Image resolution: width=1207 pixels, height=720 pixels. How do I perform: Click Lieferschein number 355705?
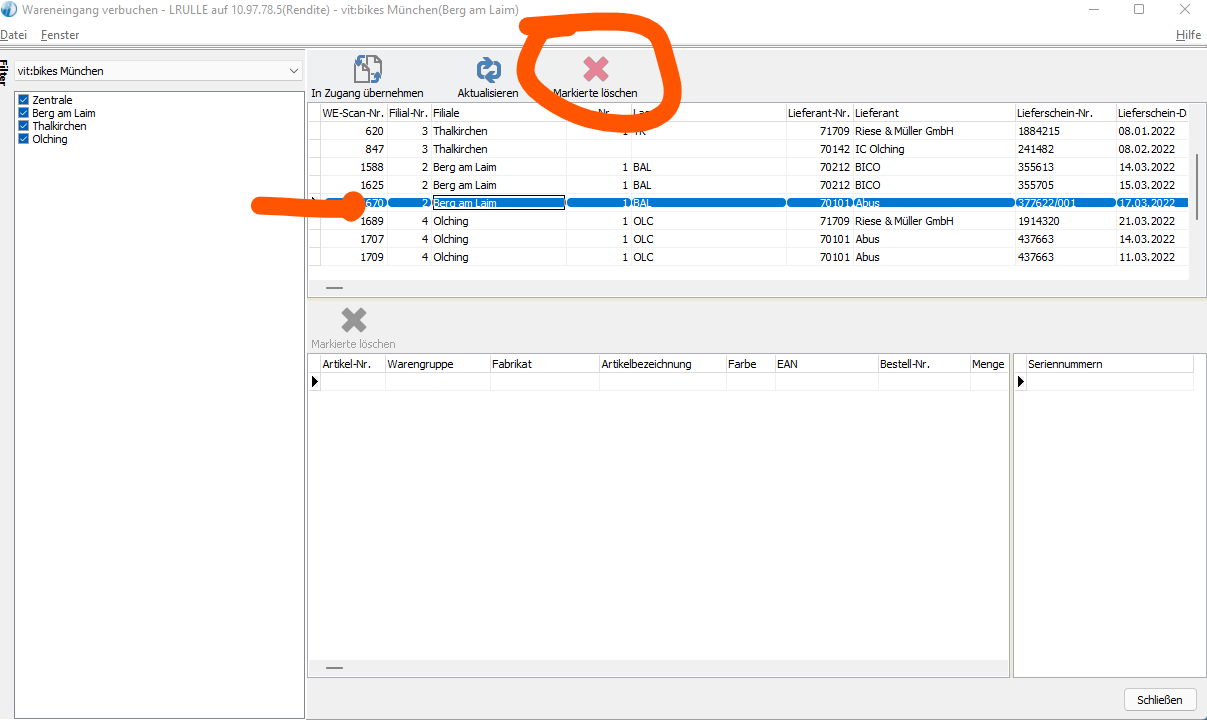(1065, 185)
